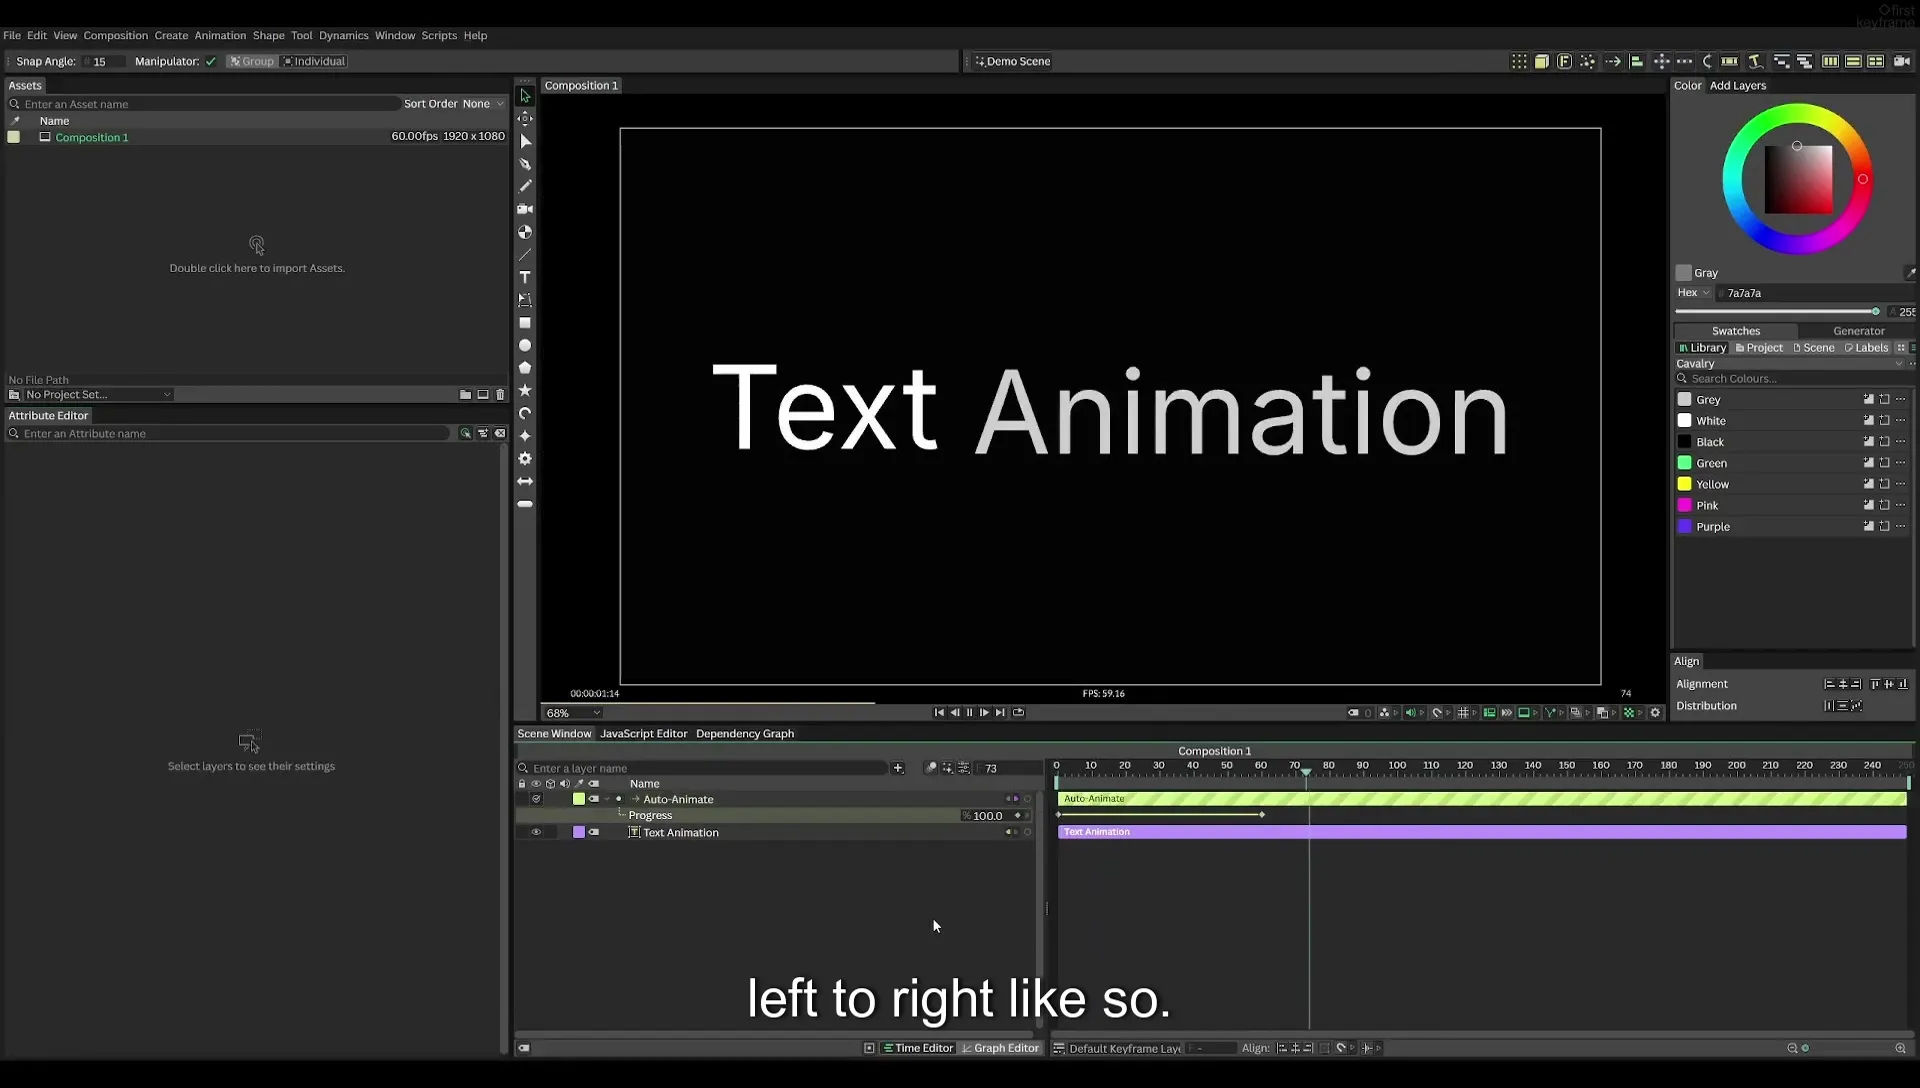Open more options for the Grey swatch
1920x1088 pixels.
click(1901, 400)
